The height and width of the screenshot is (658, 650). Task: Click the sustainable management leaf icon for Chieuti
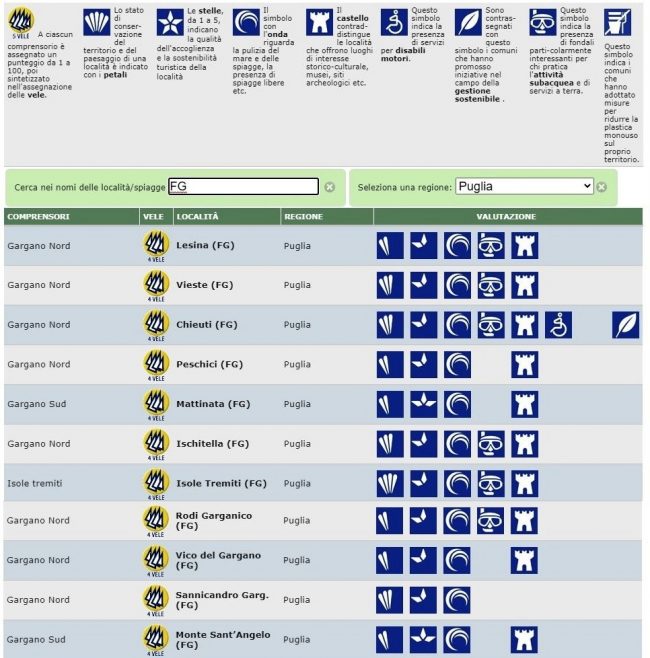625,325
